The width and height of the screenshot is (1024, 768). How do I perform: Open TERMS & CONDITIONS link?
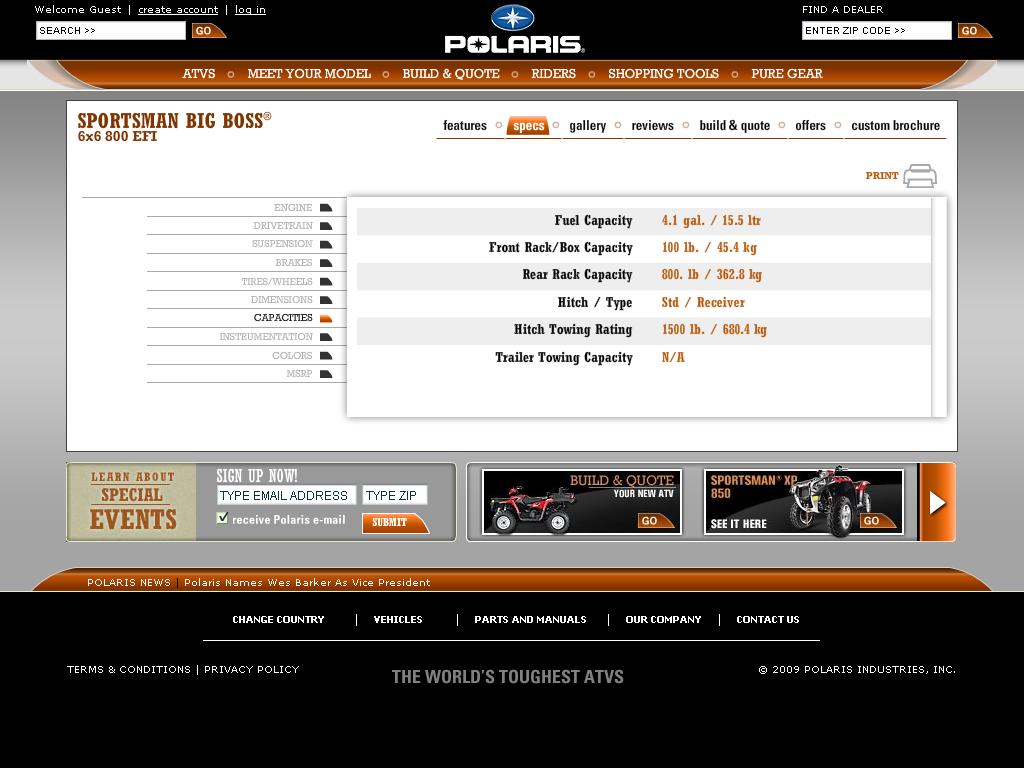pyautogui.click(x=129, y=669)
